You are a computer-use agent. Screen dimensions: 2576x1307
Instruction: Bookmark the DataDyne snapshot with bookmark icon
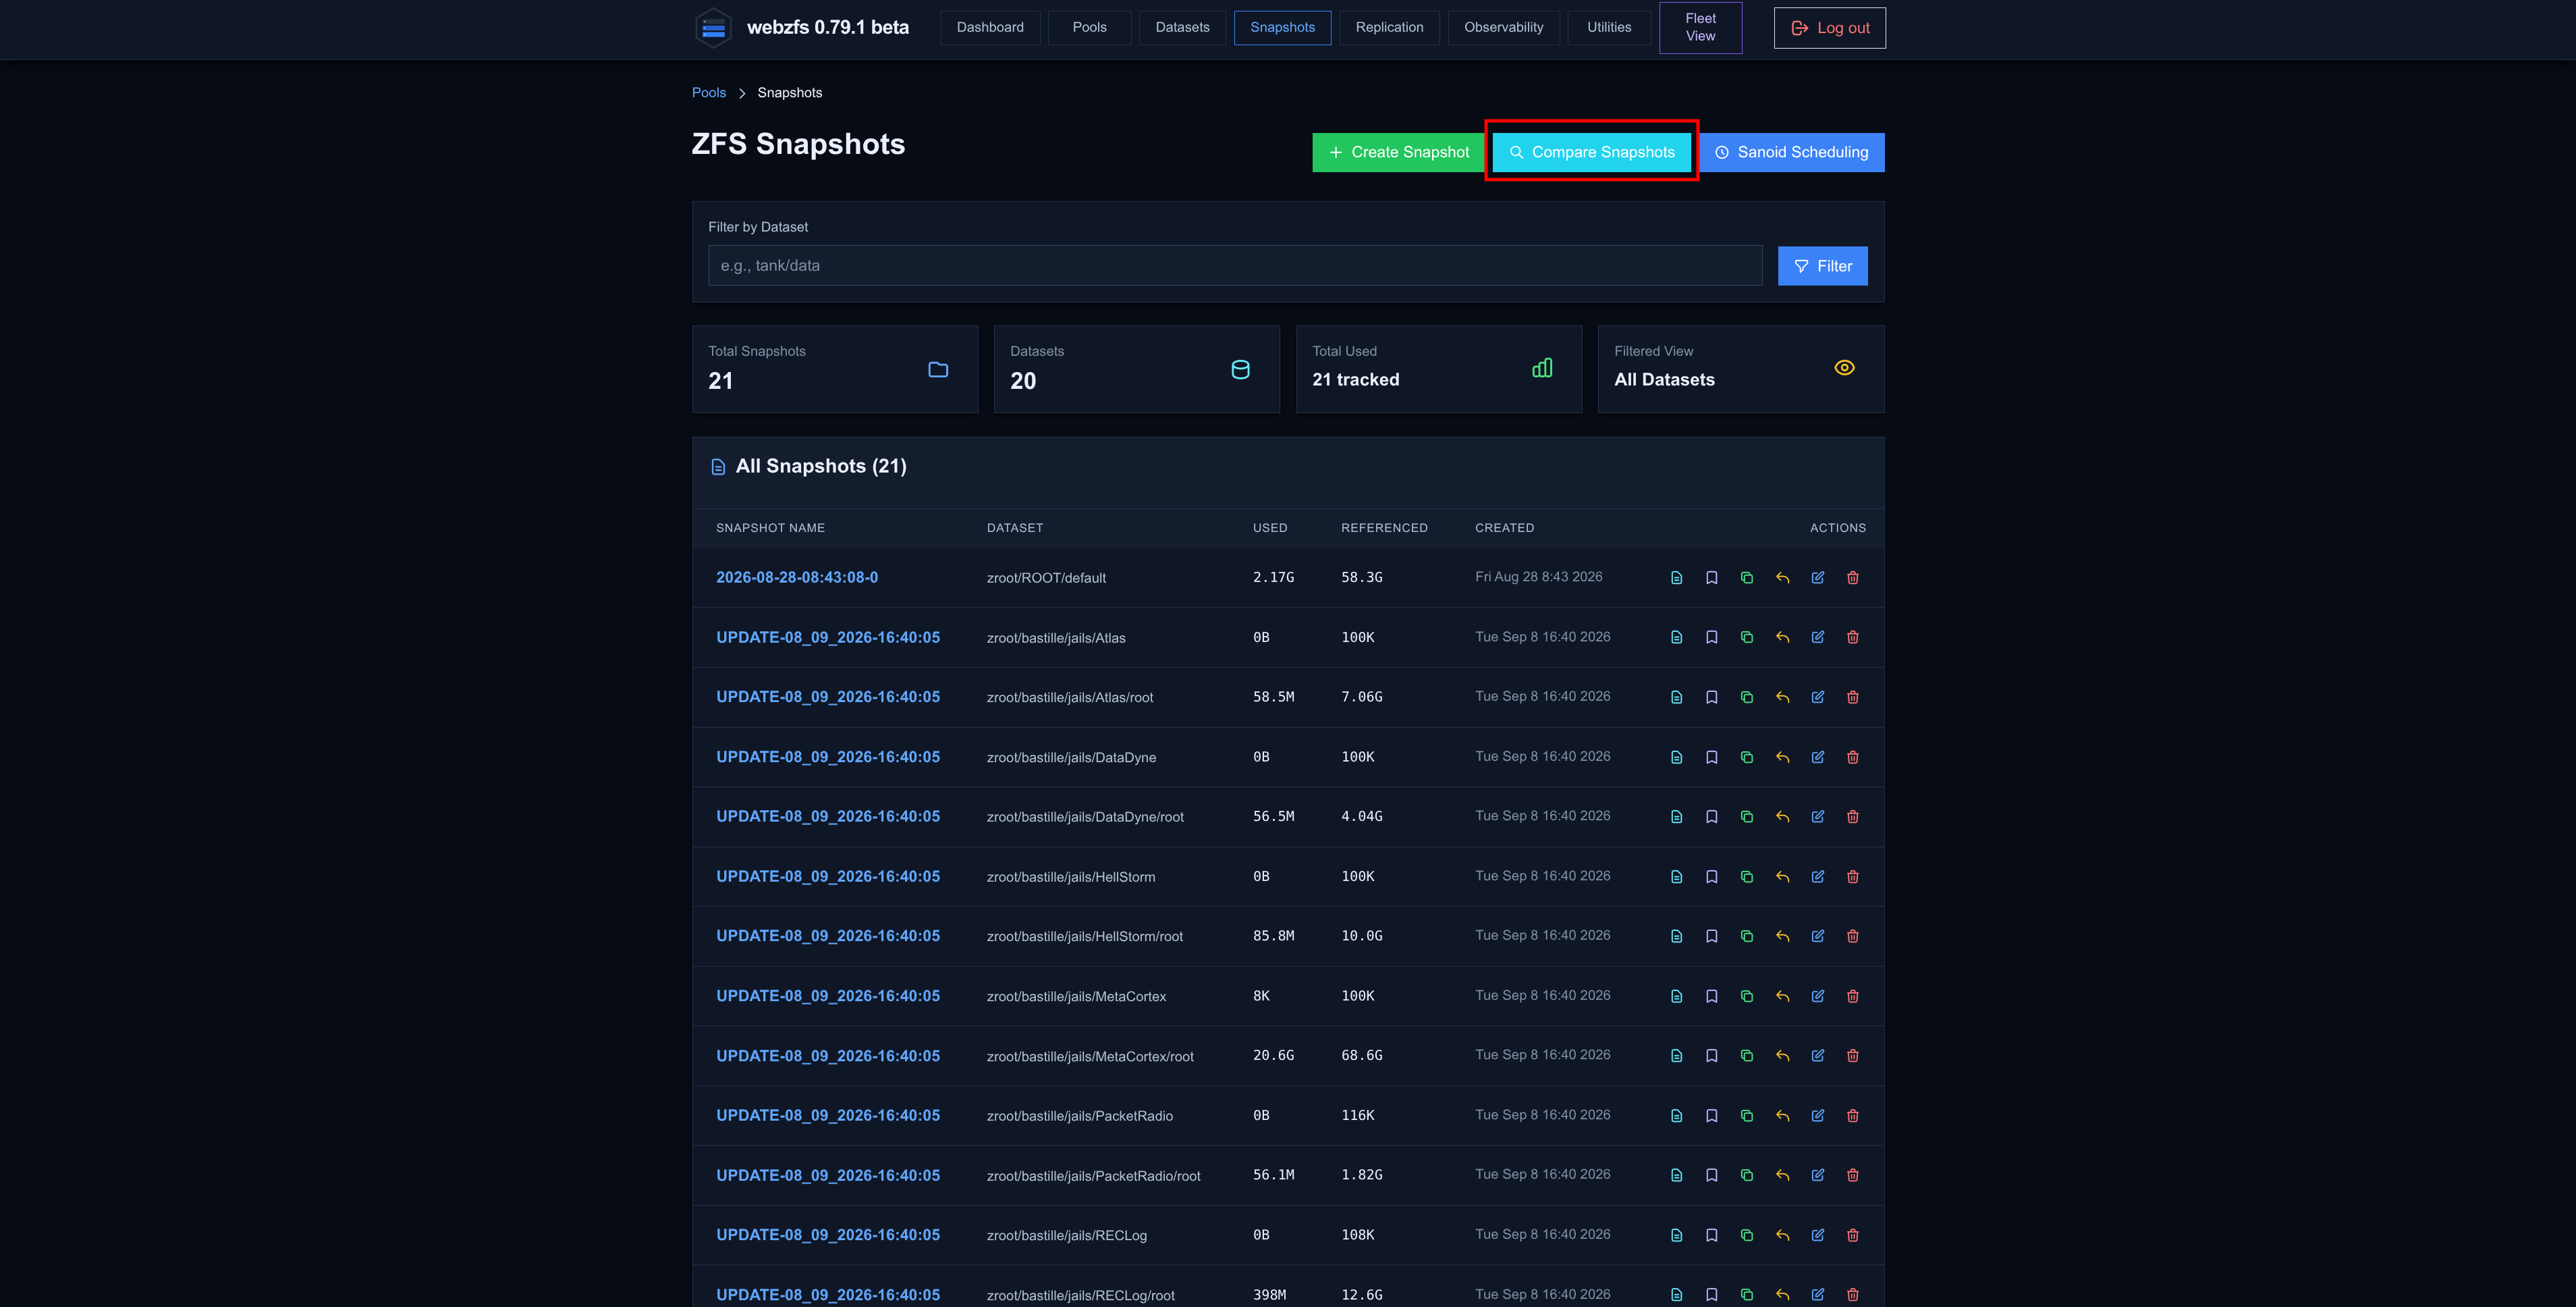1712,757
